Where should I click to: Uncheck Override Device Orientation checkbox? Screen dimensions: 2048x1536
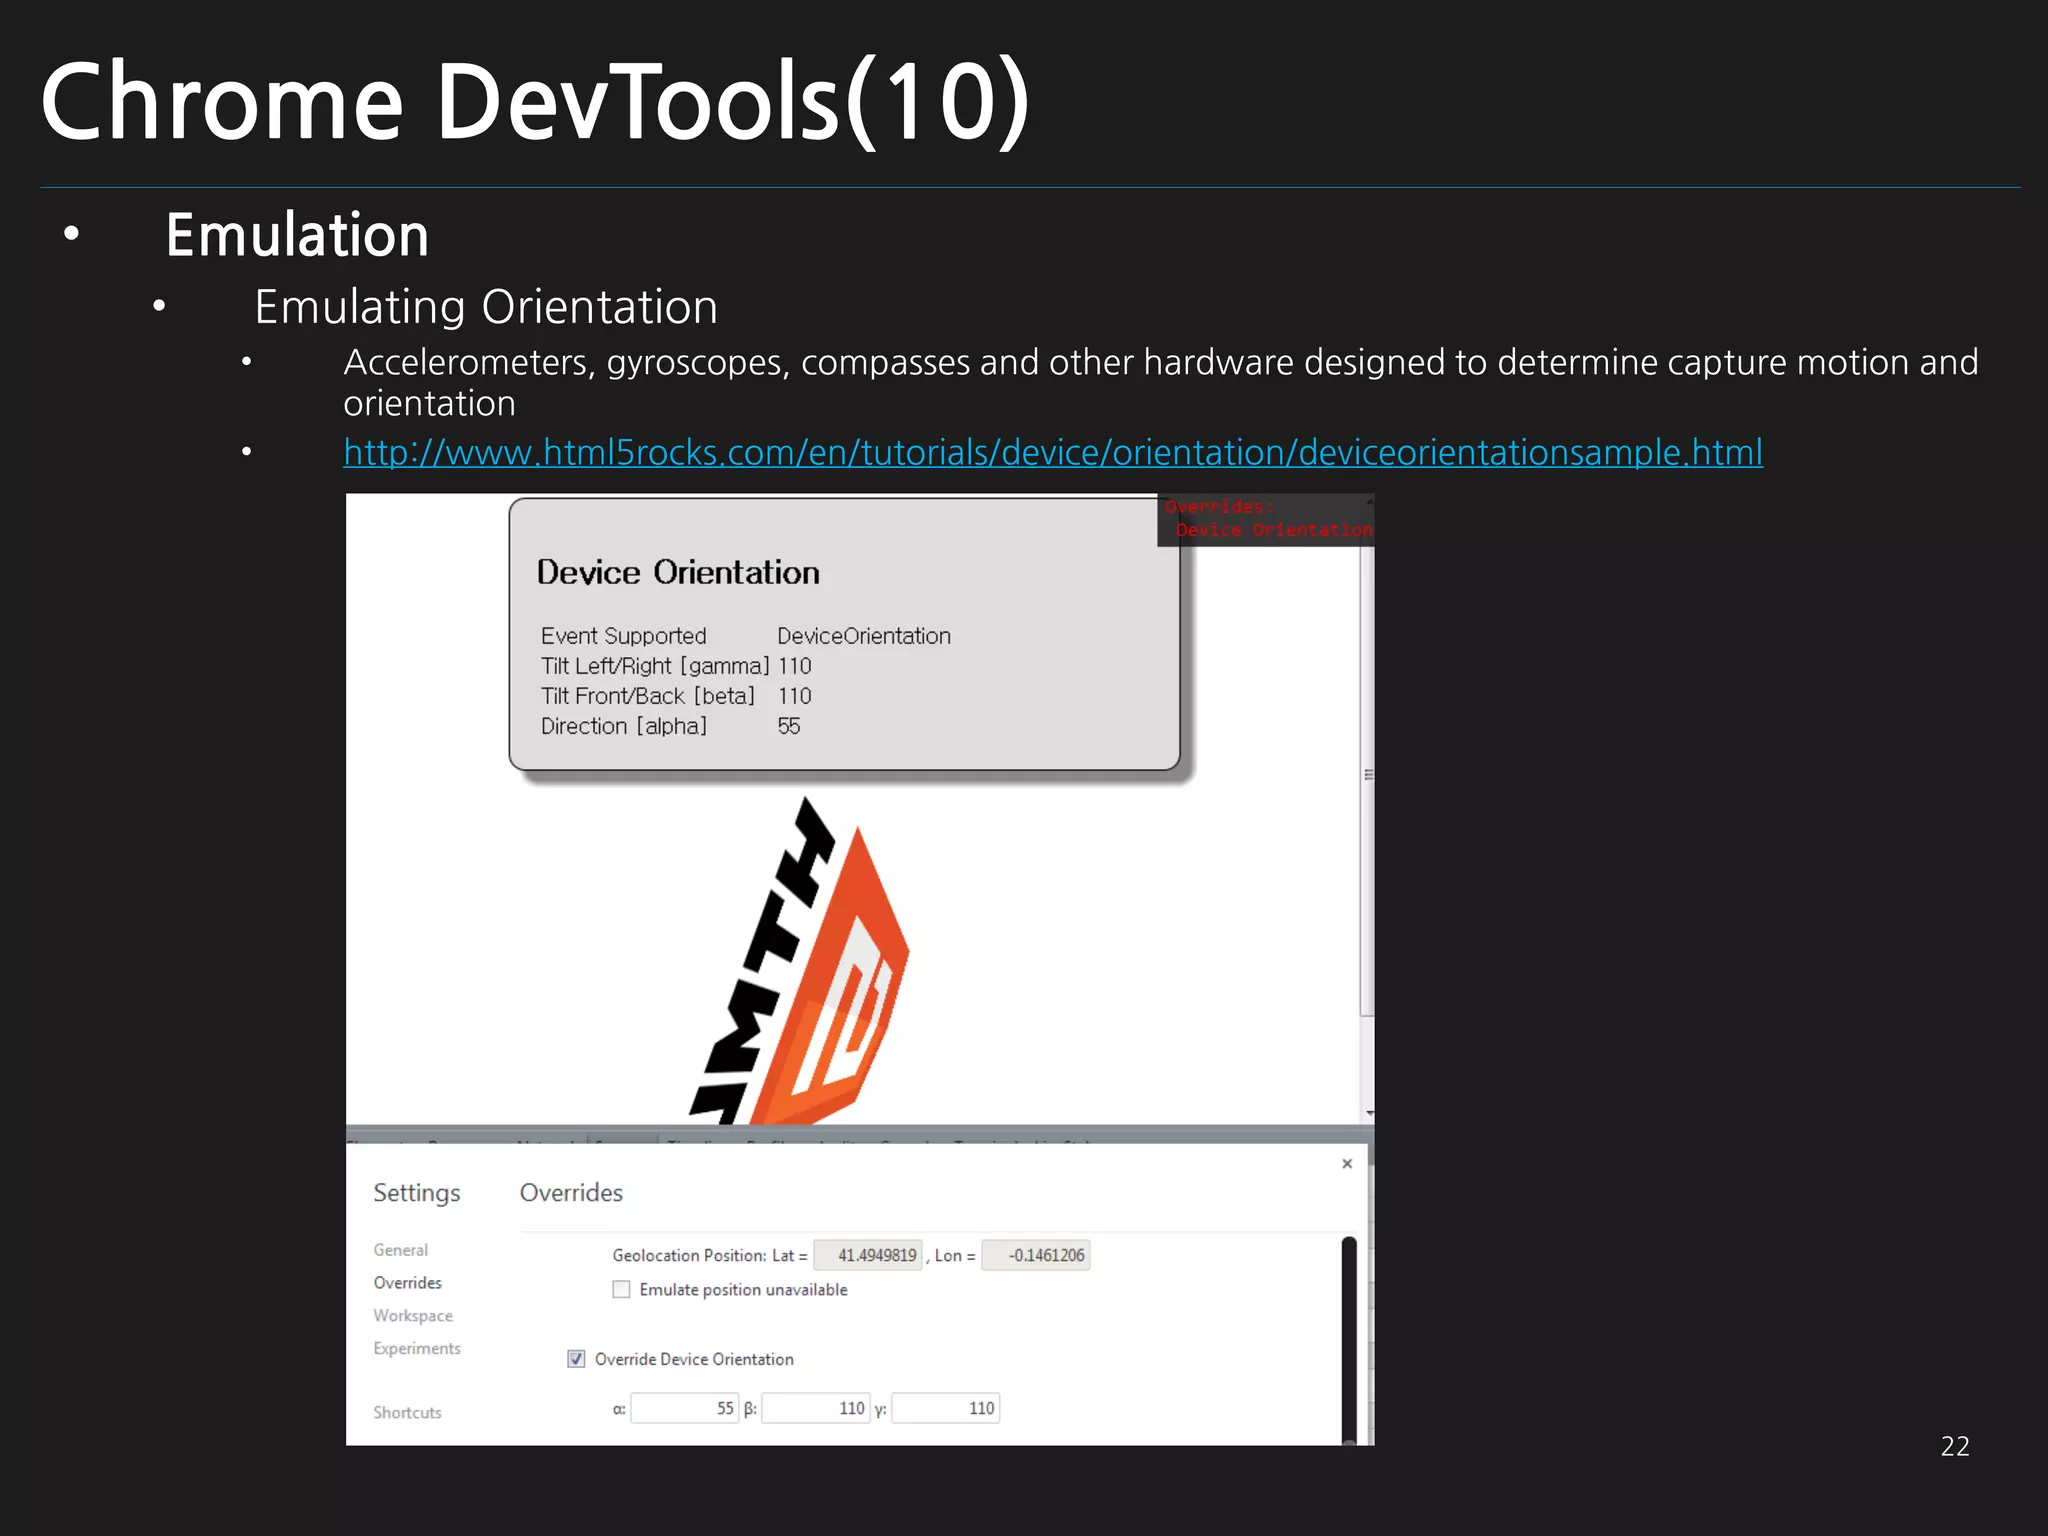click(x=576, y=1359)
